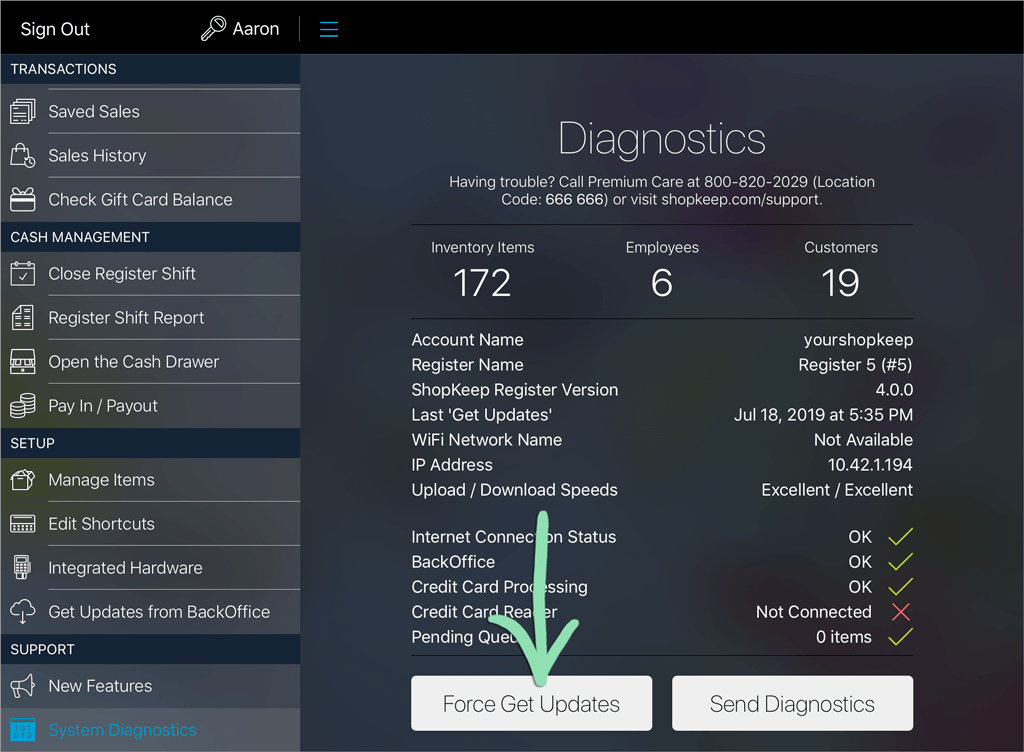The width and height of the screenshot is (1024, 752).
Task: Click the red X beside Not Connected
Action: click(901, 612)
